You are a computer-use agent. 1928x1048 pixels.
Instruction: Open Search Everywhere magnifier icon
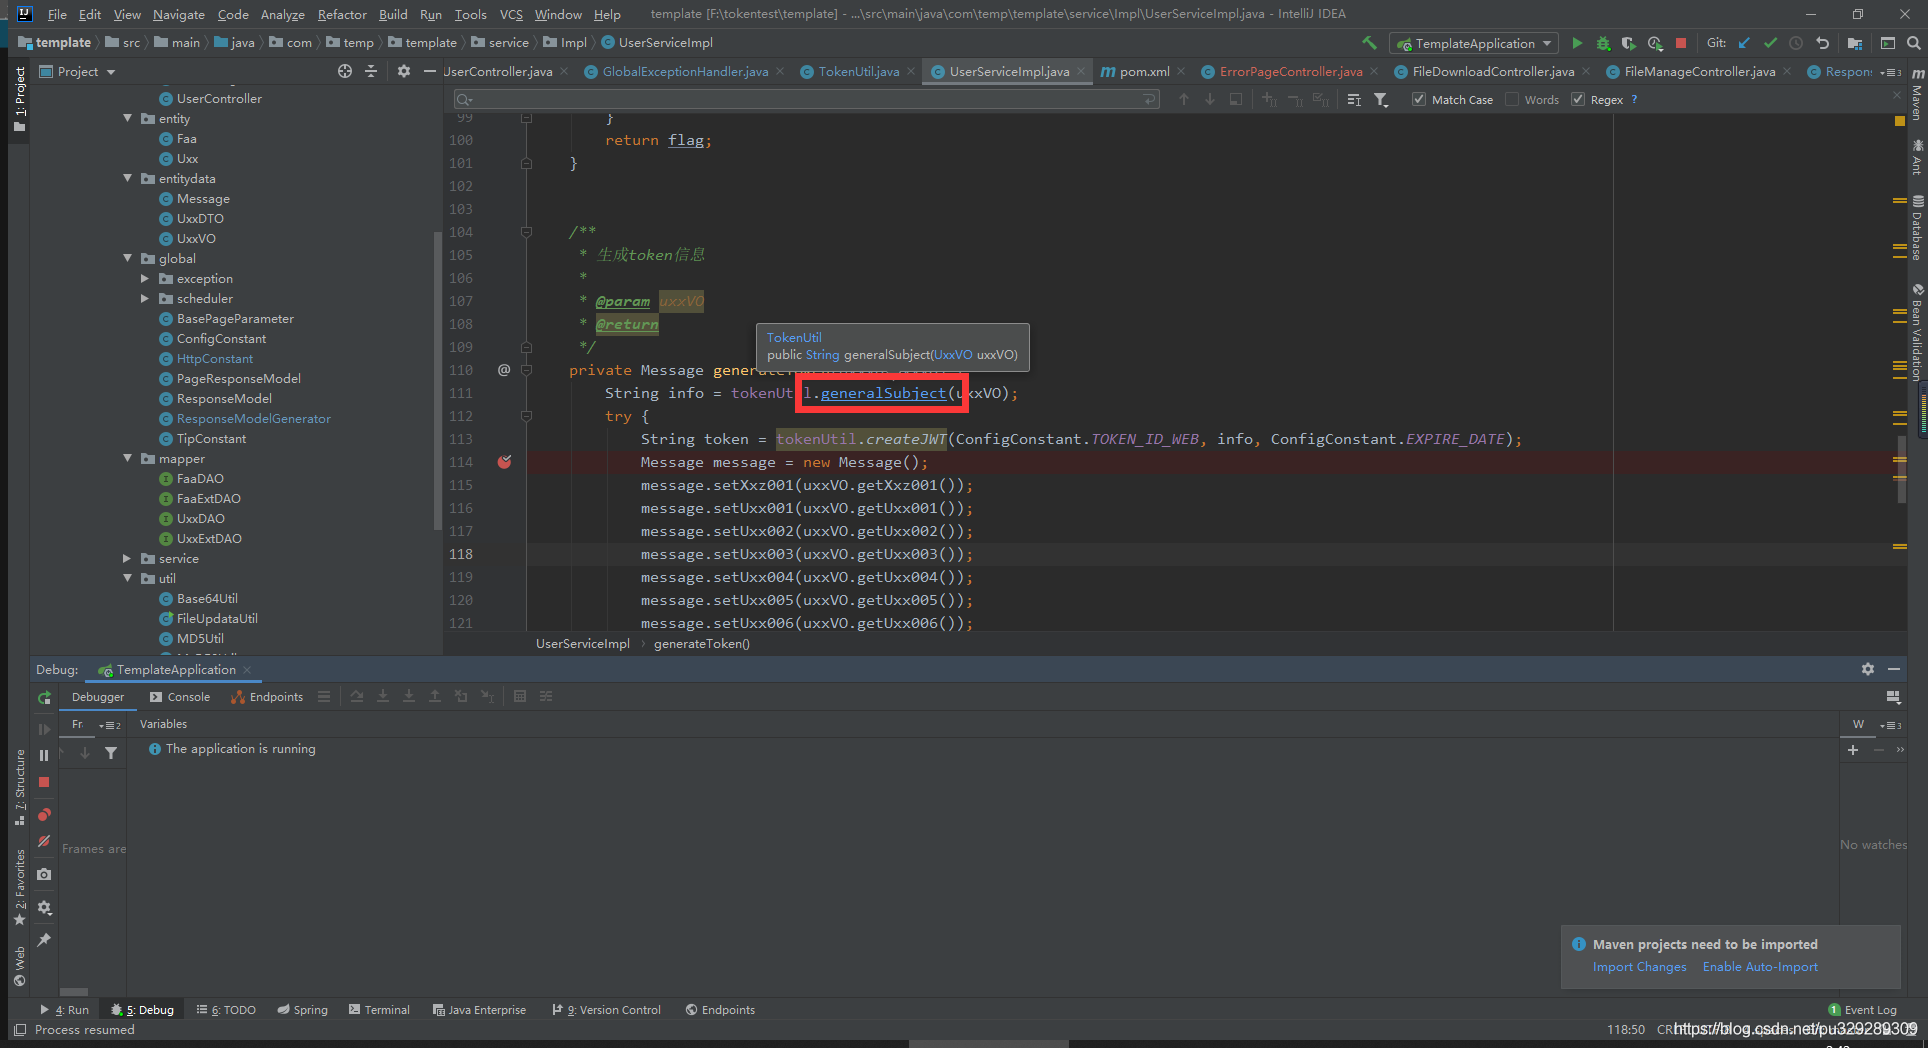click(1913, 43)
